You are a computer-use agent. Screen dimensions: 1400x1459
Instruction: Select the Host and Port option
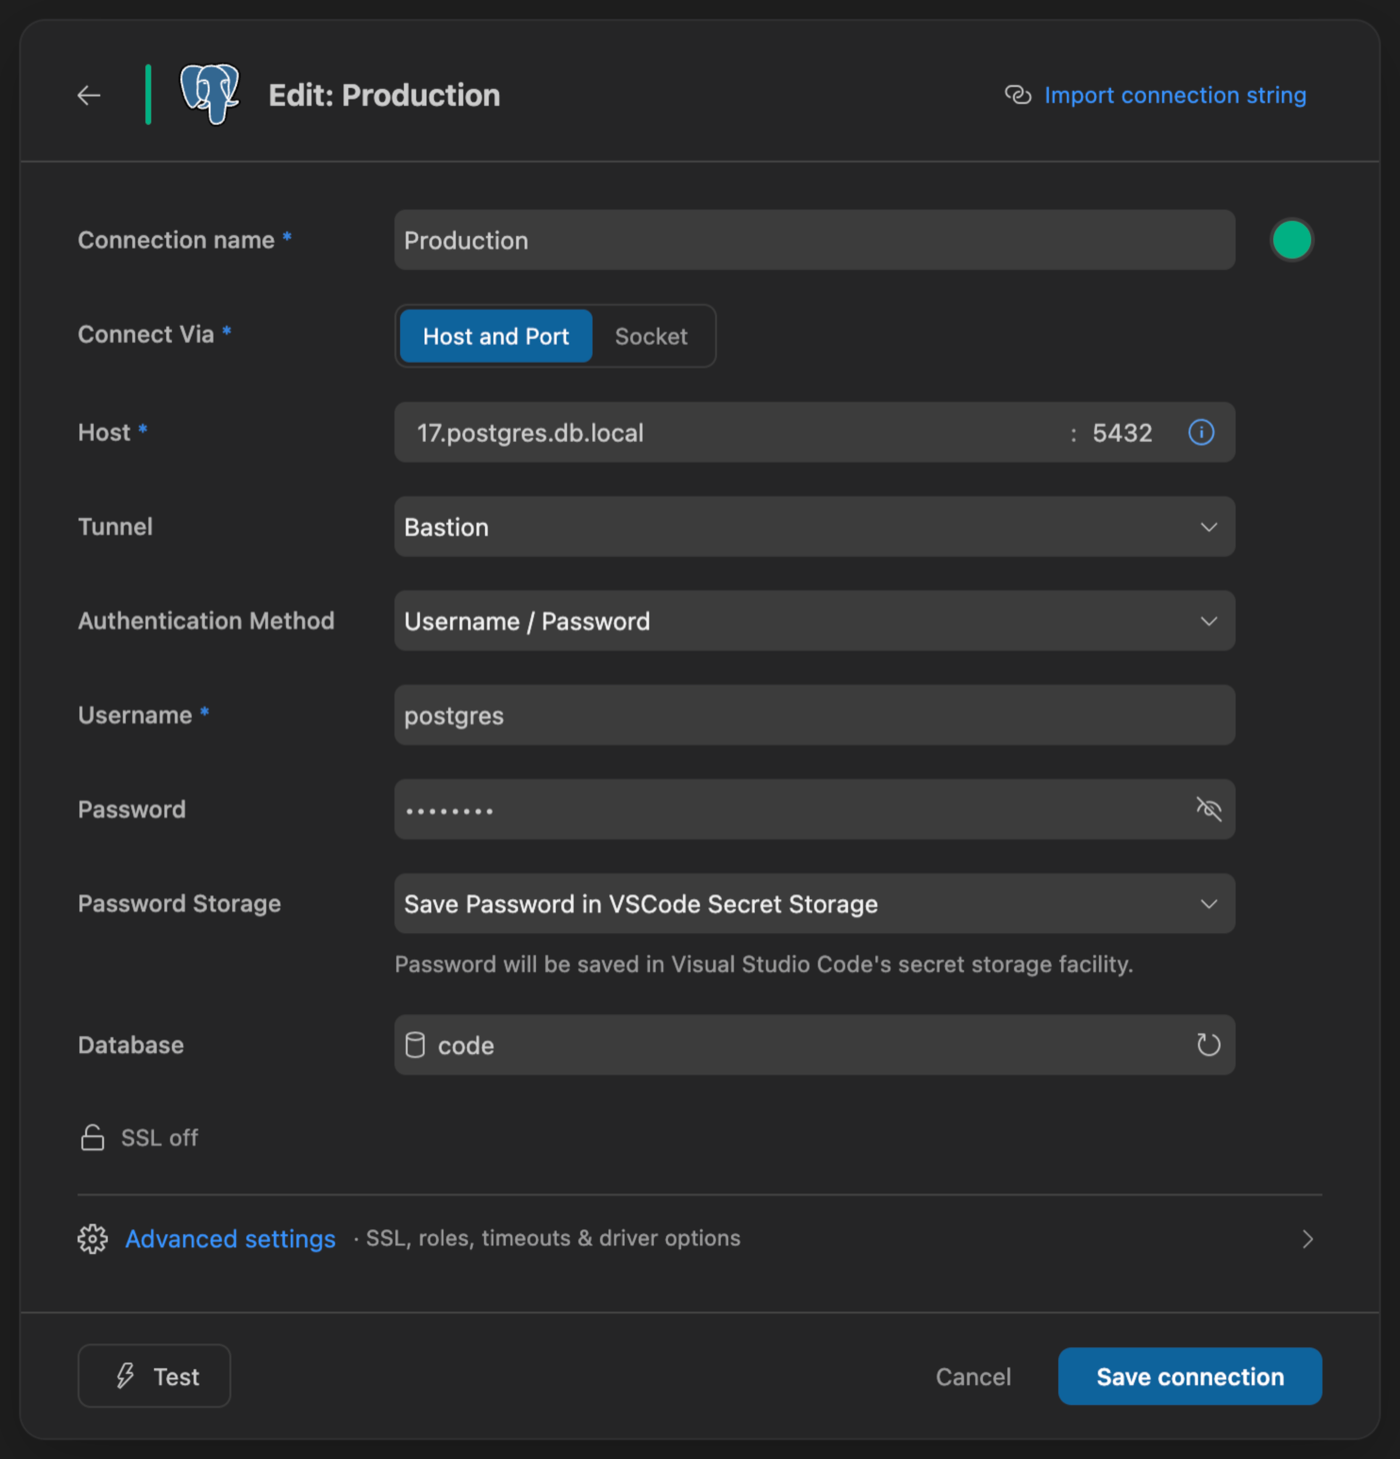coord(496,336)
